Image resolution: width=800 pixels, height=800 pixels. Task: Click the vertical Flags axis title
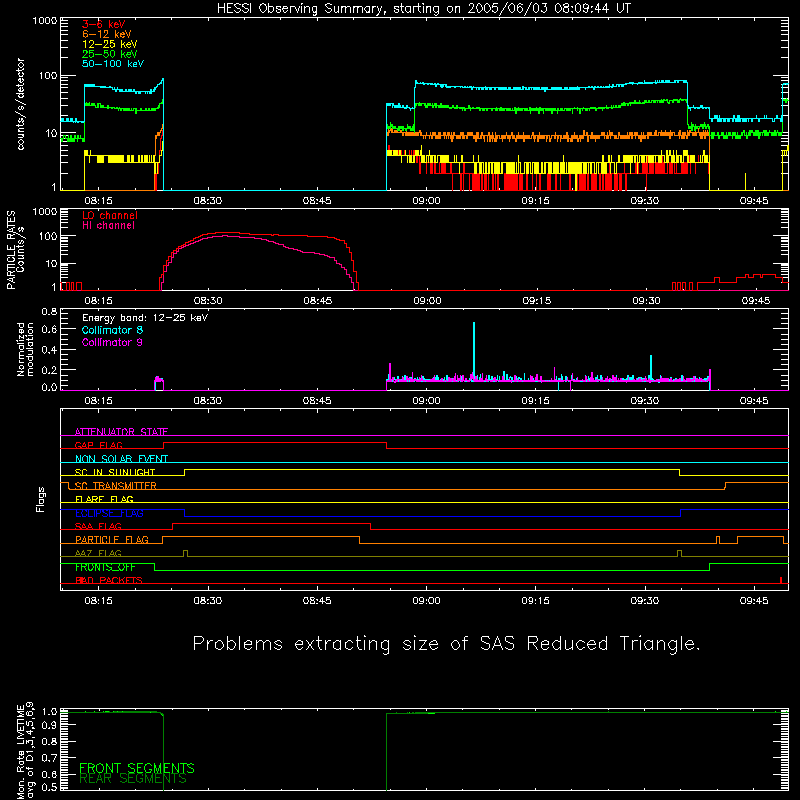41,499
